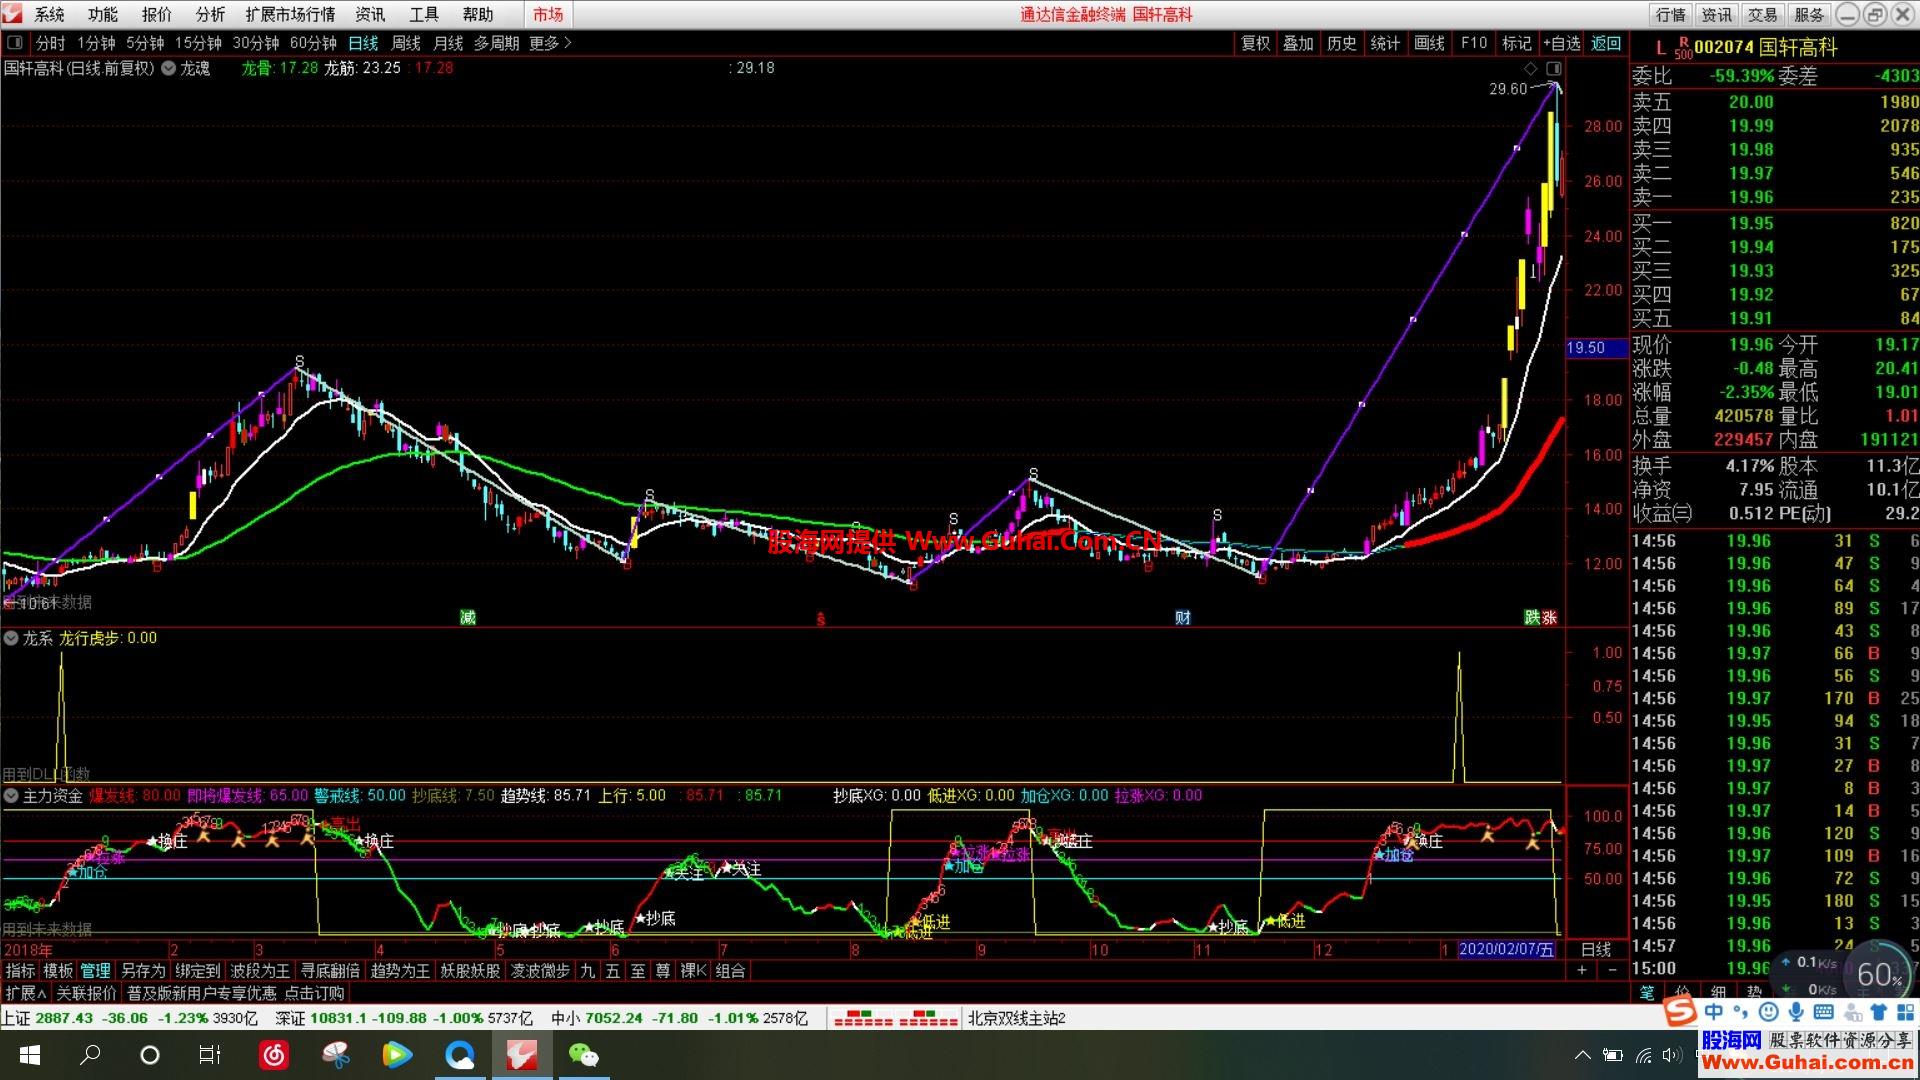Viewport: 1920px width, 1080px height.
Task: Open Sogou skin shirt icon
Action: point(1877,1012)
